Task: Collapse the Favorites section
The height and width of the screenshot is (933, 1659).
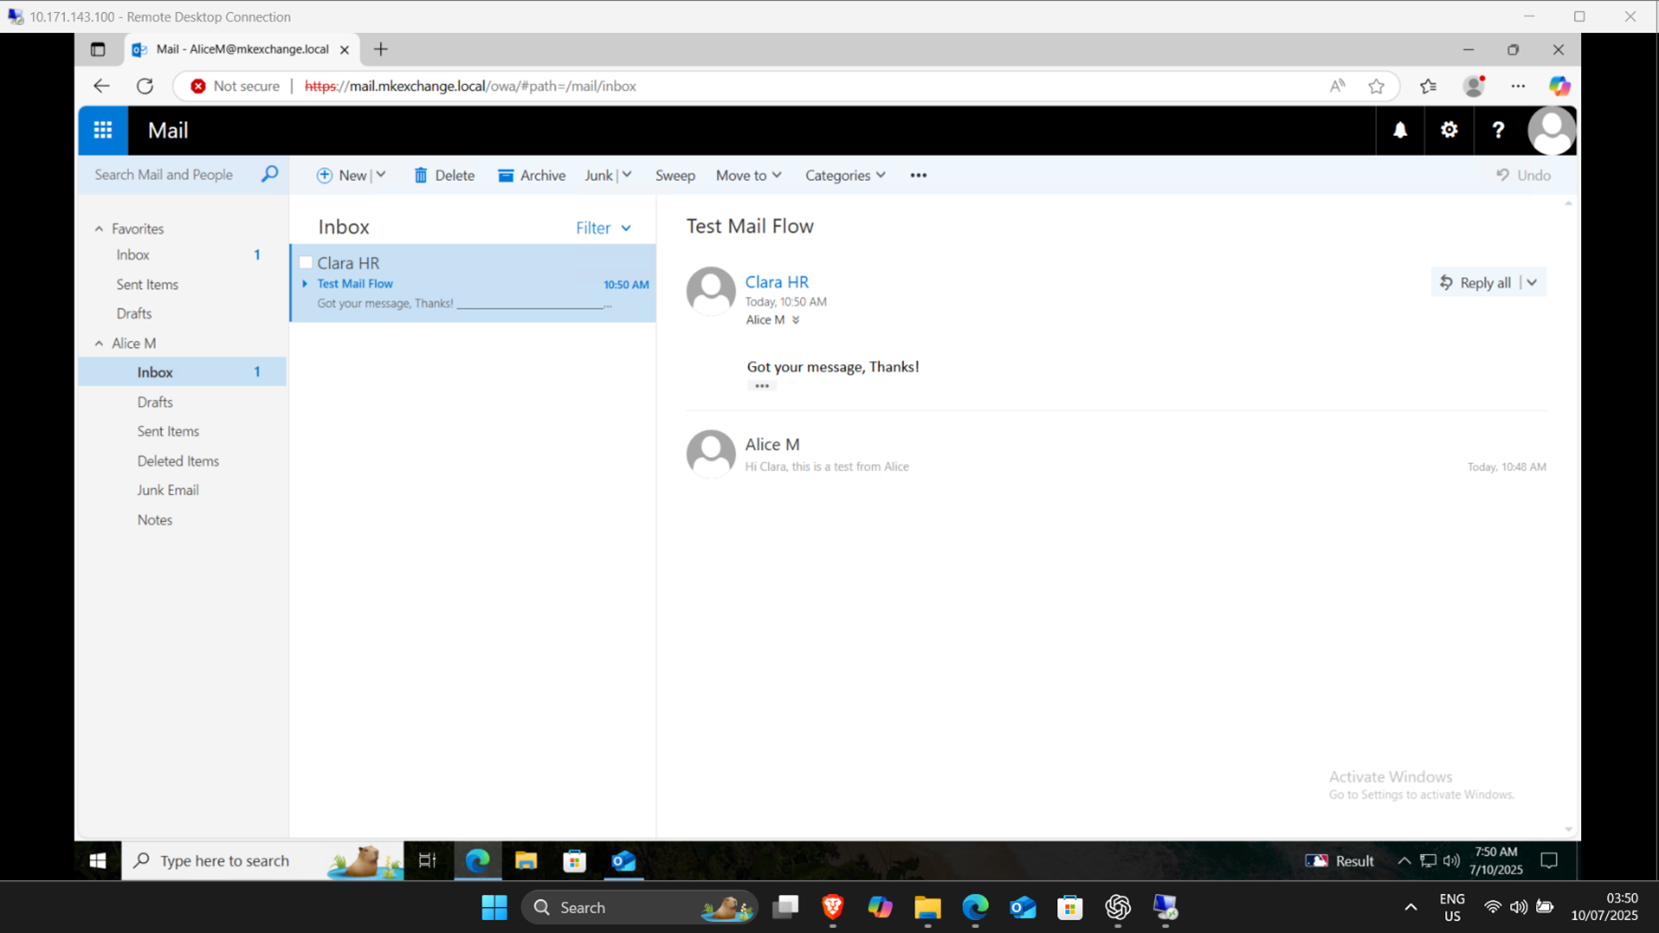Action: (x=99, y=228)
